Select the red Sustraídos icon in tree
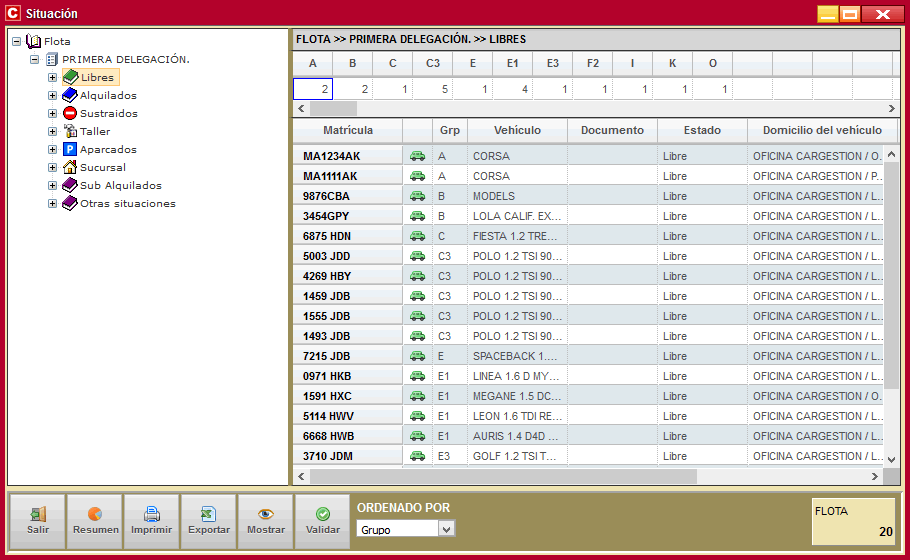910x560 pixels. (x=70, y=114)
